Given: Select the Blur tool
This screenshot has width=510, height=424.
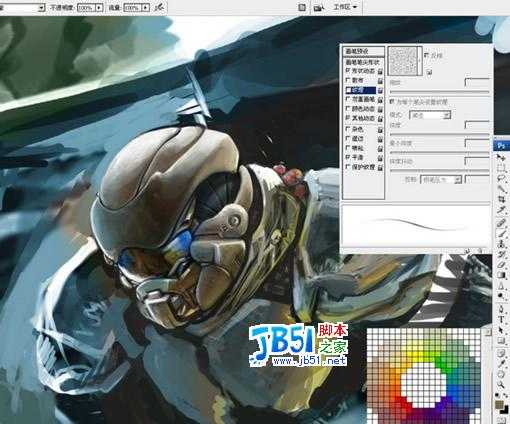Looking at the screenshot, I should point(502,286).
